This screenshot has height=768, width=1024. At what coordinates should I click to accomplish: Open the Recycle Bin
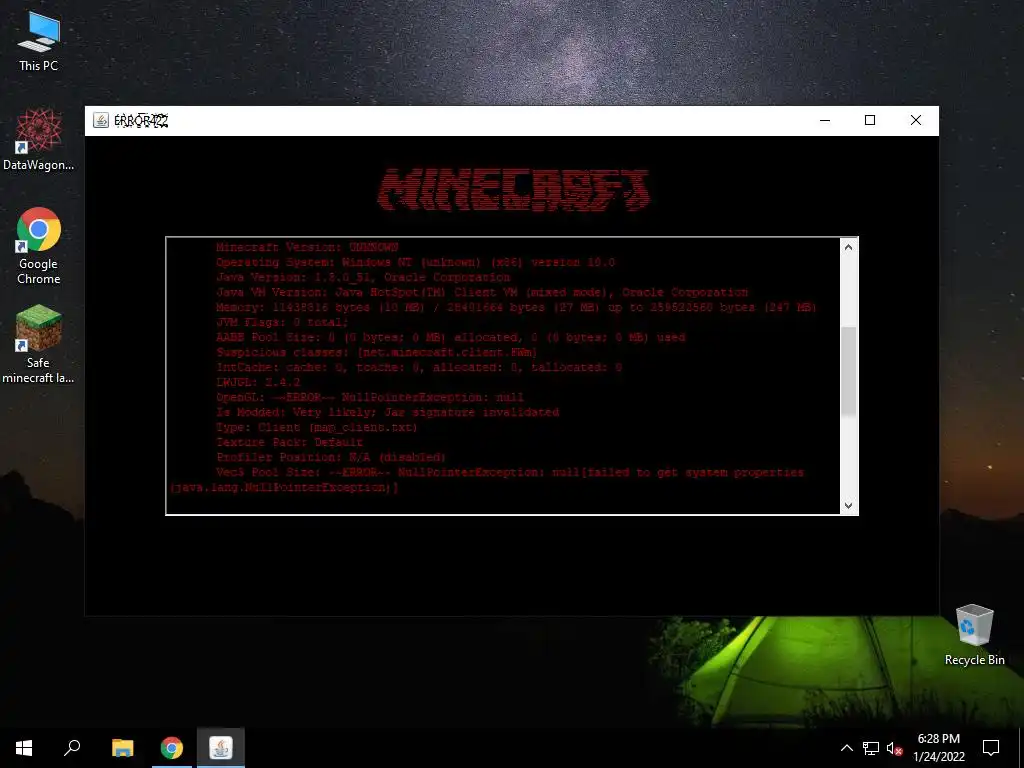pyautogui.click(x=974, y=635)
